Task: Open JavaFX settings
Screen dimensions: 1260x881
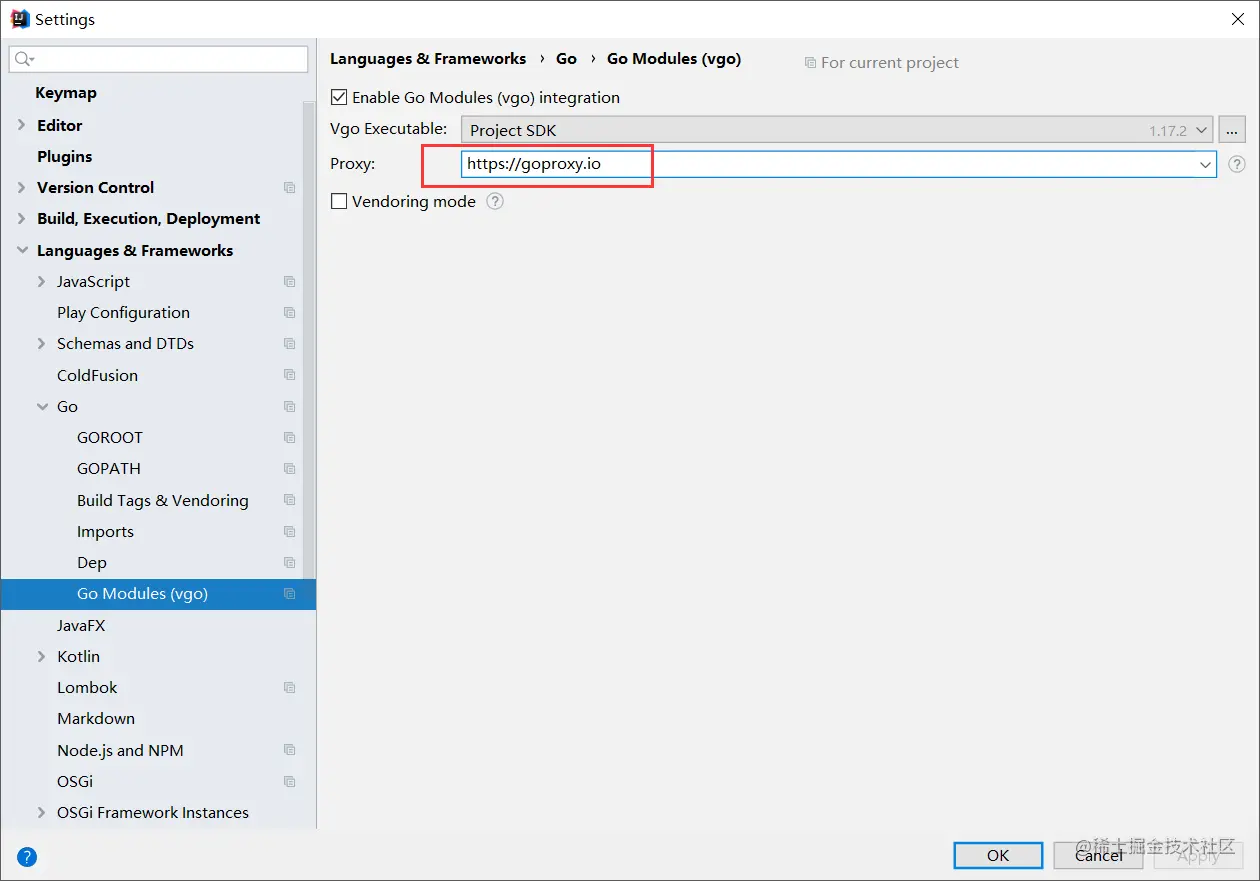Action: point(81,626)
